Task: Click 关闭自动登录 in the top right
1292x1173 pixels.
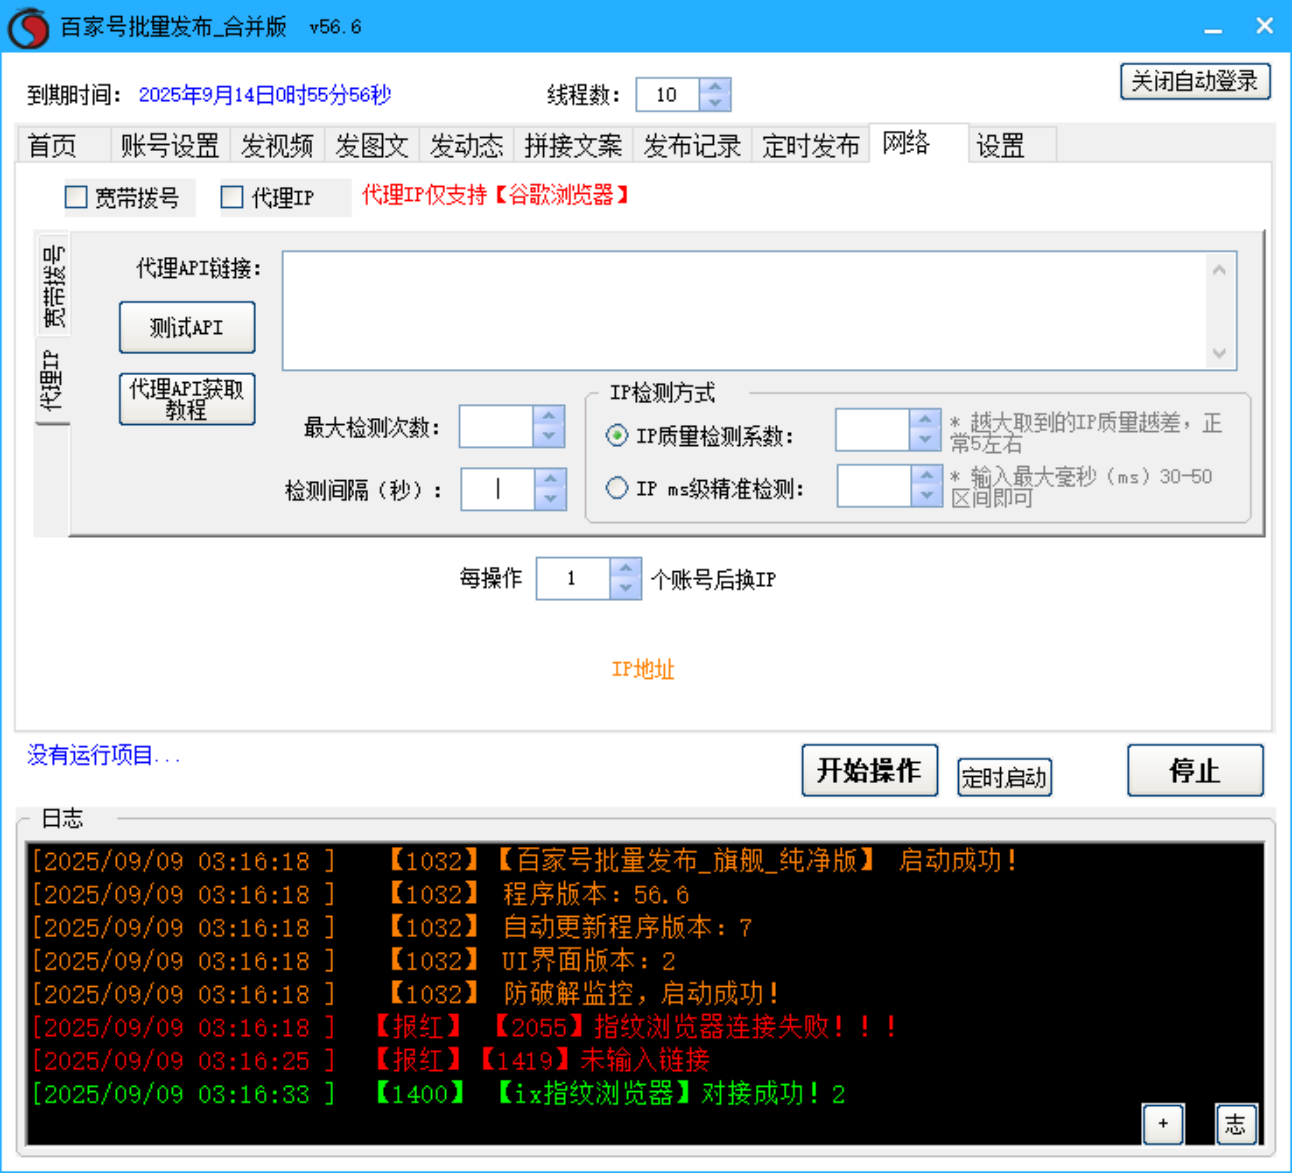Action: click(x=1194, y=81)
